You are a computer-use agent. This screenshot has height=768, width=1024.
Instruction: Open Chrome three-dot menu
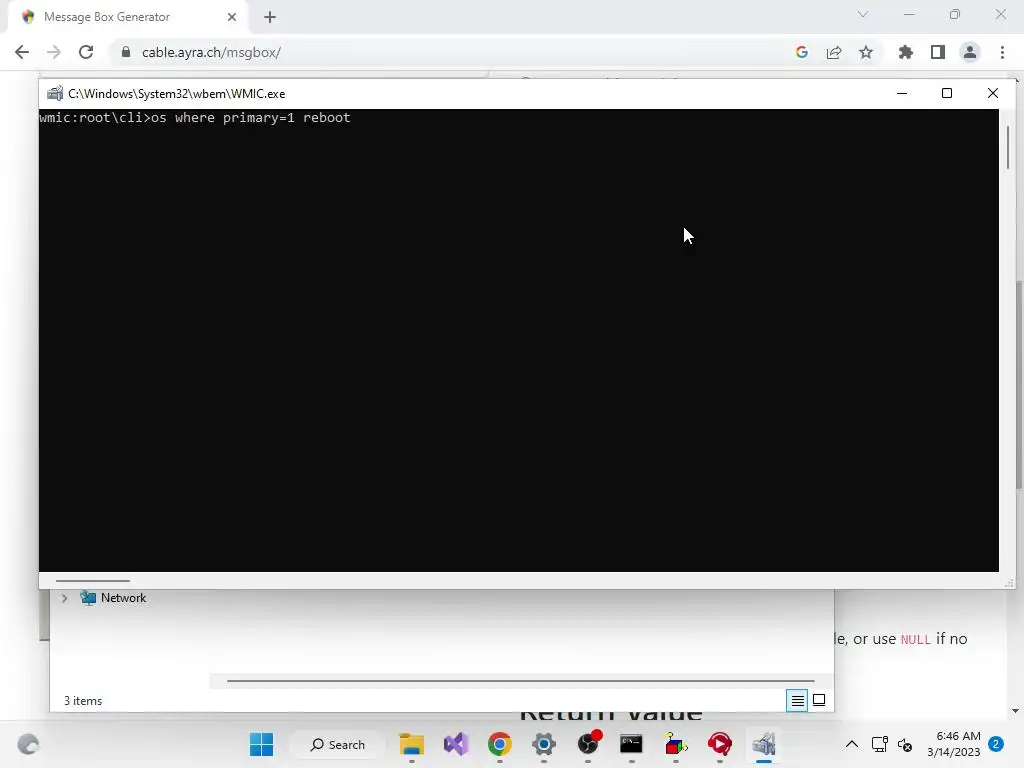tap(1002, 52)
